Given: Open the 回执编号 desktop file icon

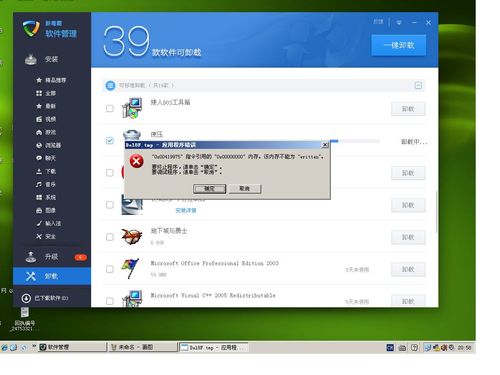Looking at the screenshot, I should pyautogui.click(x=24, y=319).
